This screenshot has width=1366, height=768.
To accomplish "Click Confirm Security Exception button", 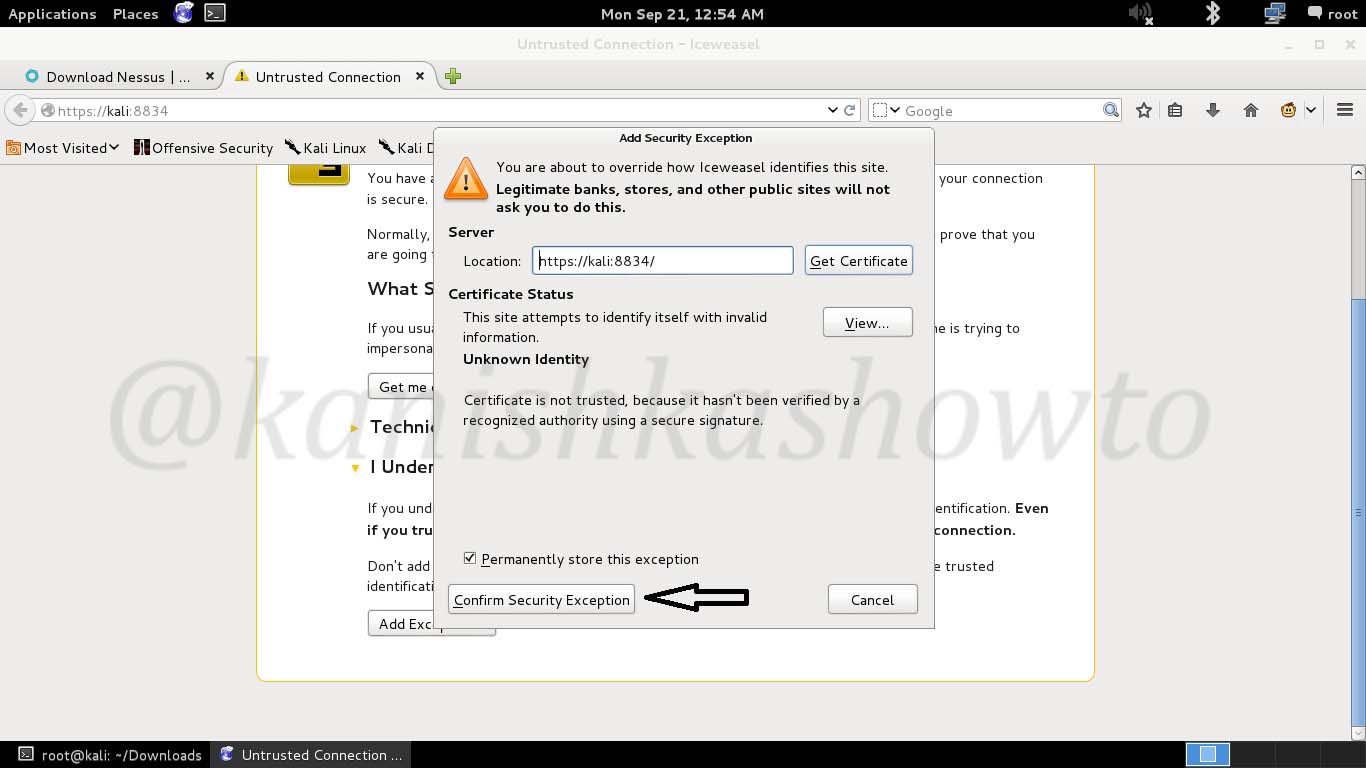I will 541,600.
